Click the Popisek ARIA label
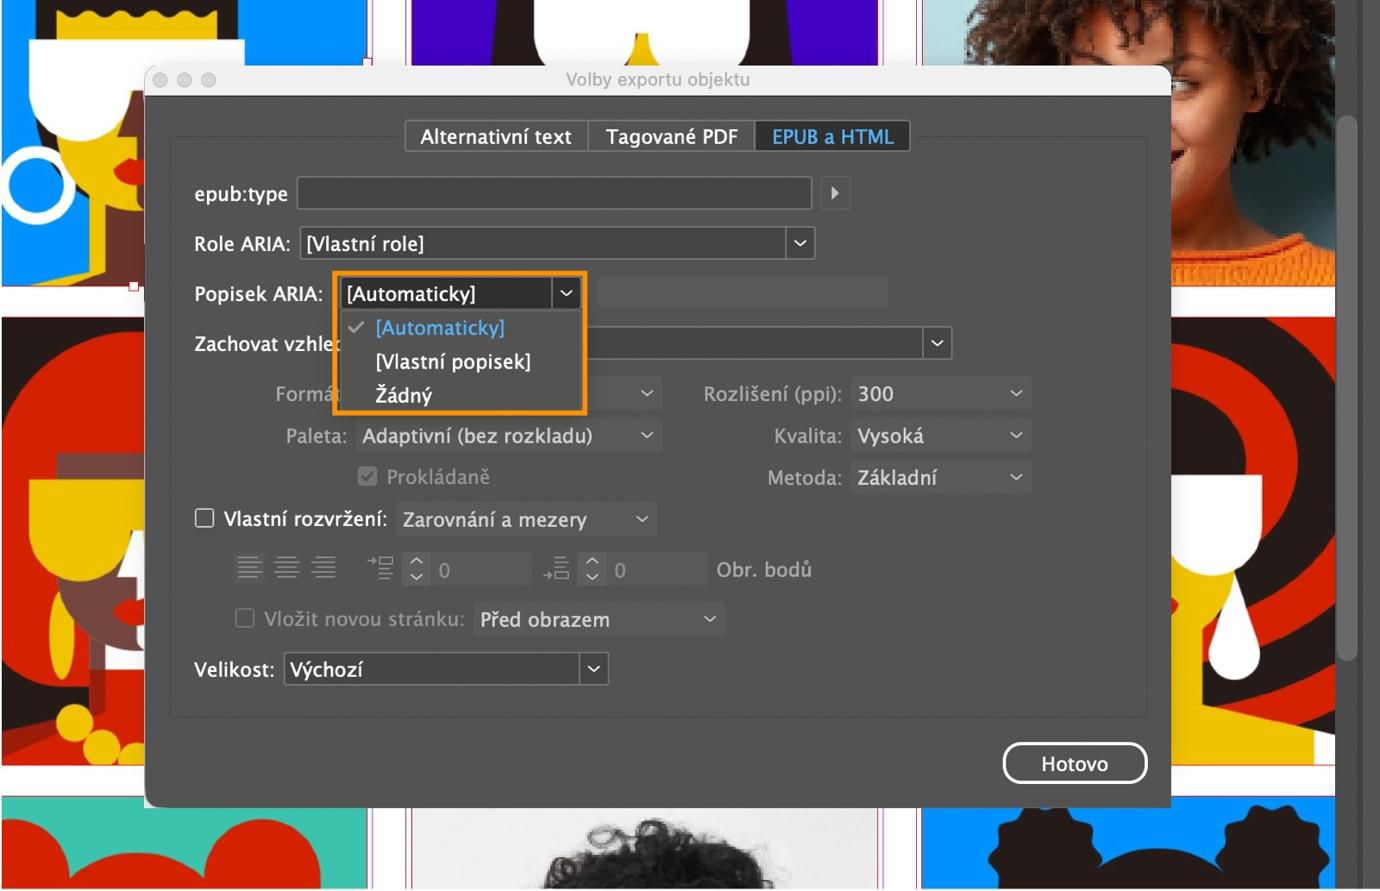Screen dimensions: 1380x891 tap(258, 294)
